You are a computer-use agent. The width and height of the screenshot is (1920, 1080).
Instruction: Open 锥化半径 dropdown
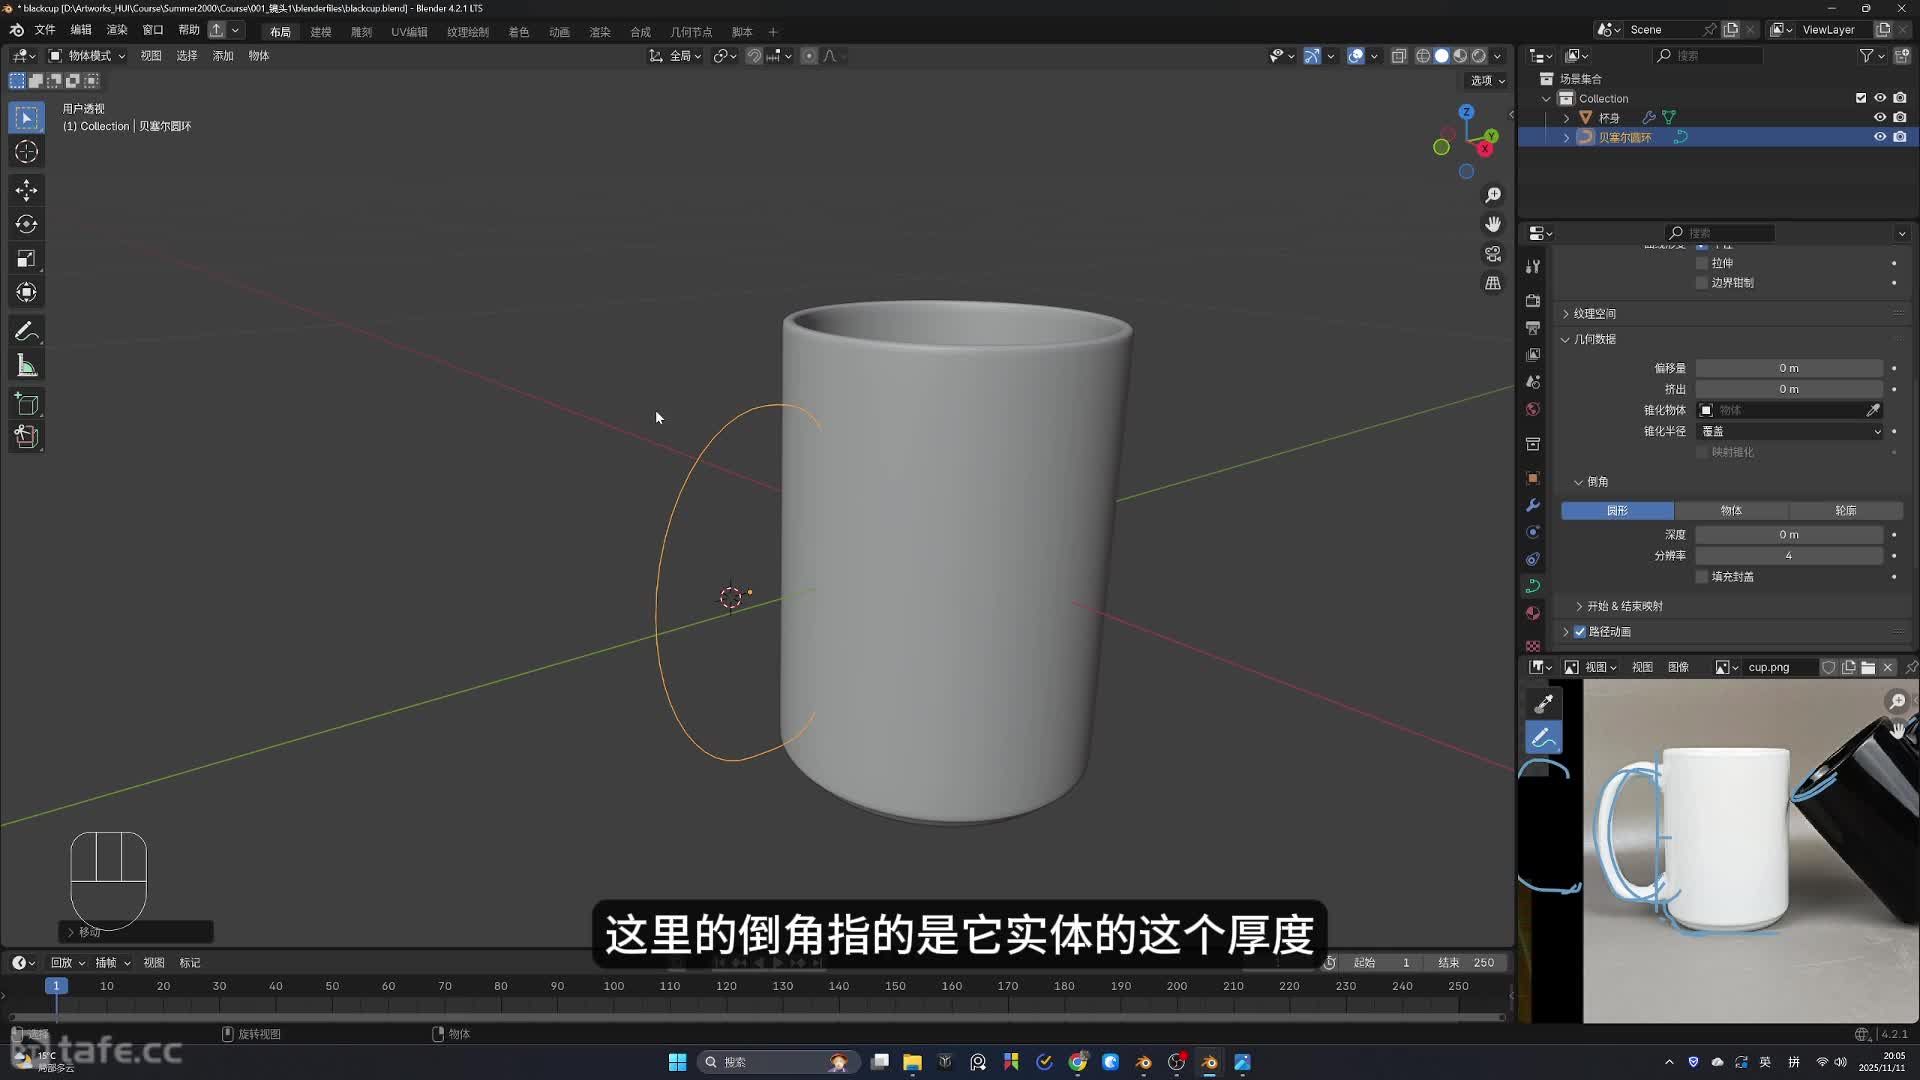pyautogui.click(x=1789, y=431)
